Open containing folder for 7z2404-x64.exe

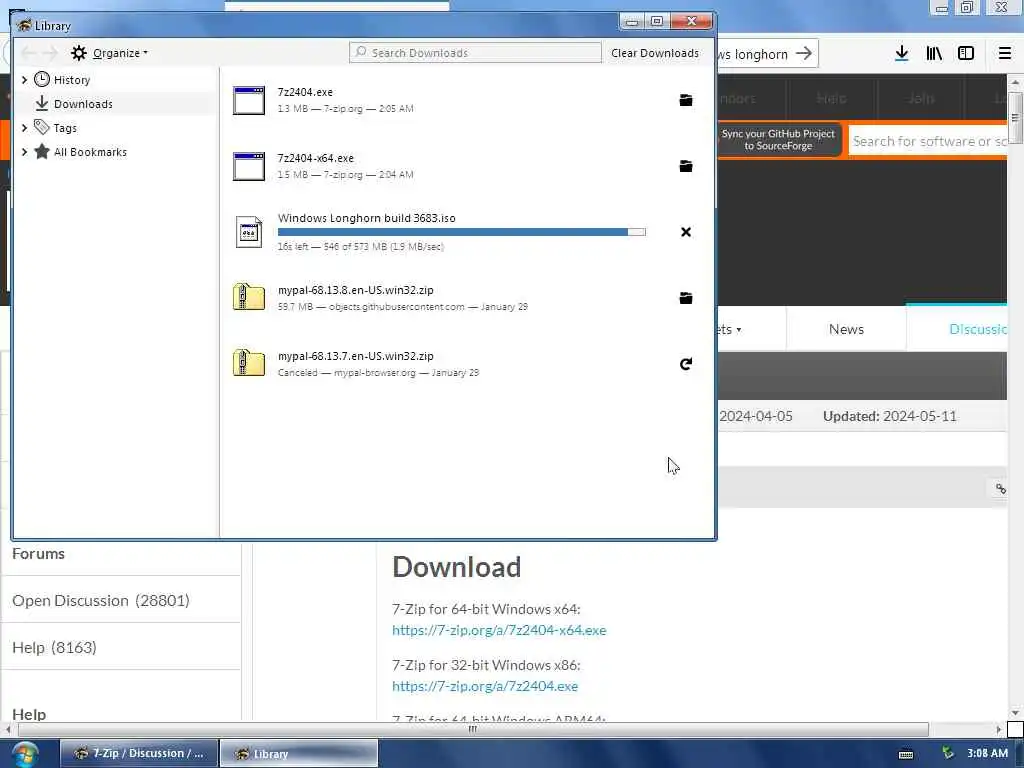coord(686,166)
